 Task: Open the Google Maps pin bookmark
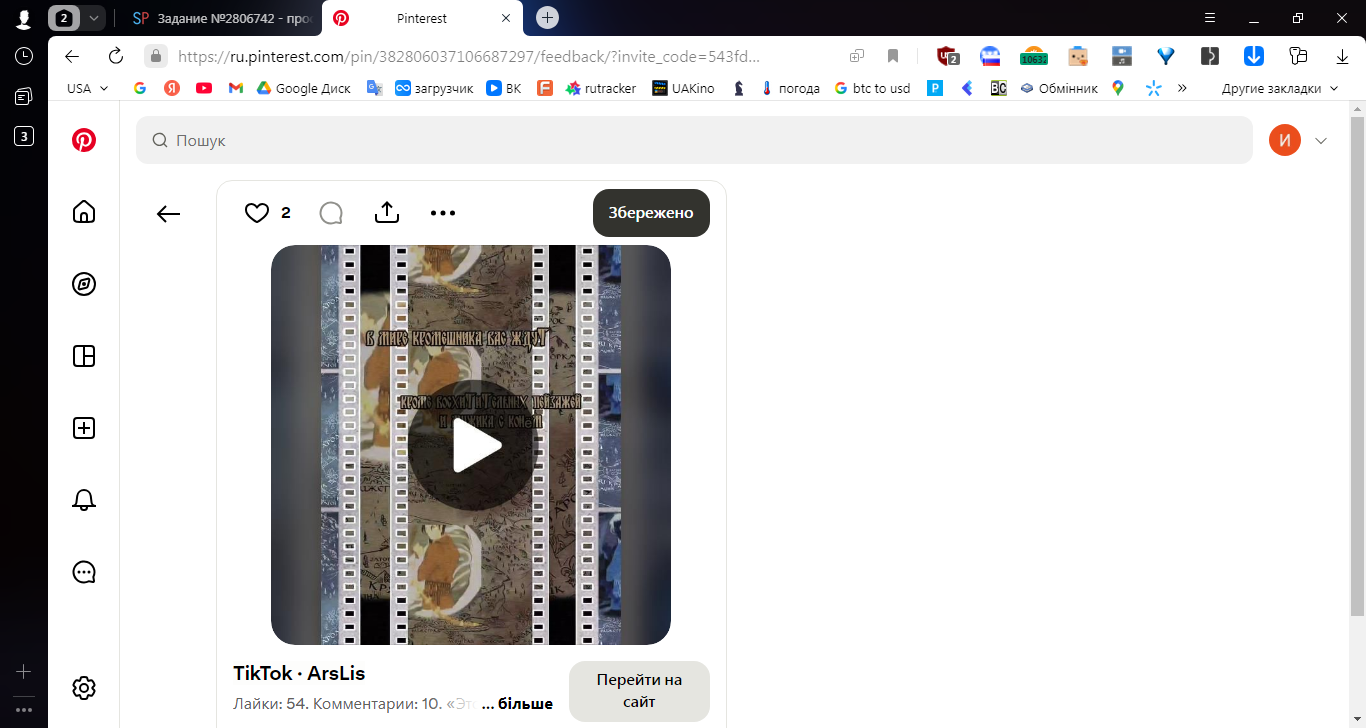1118,88
